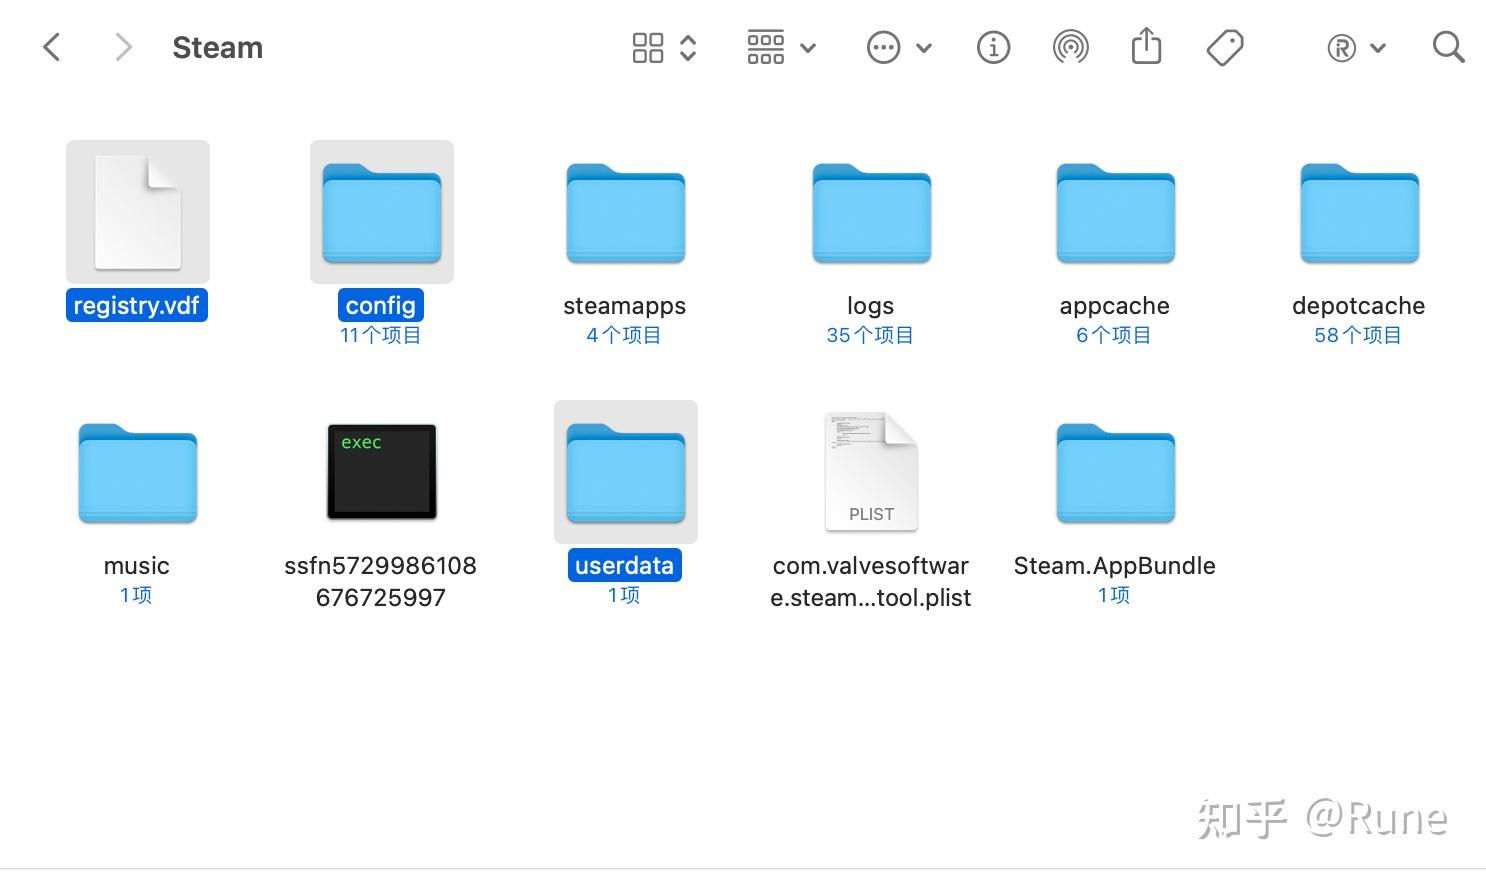
Task: Select the appcache folder icon
Action: click(1115, 213)
